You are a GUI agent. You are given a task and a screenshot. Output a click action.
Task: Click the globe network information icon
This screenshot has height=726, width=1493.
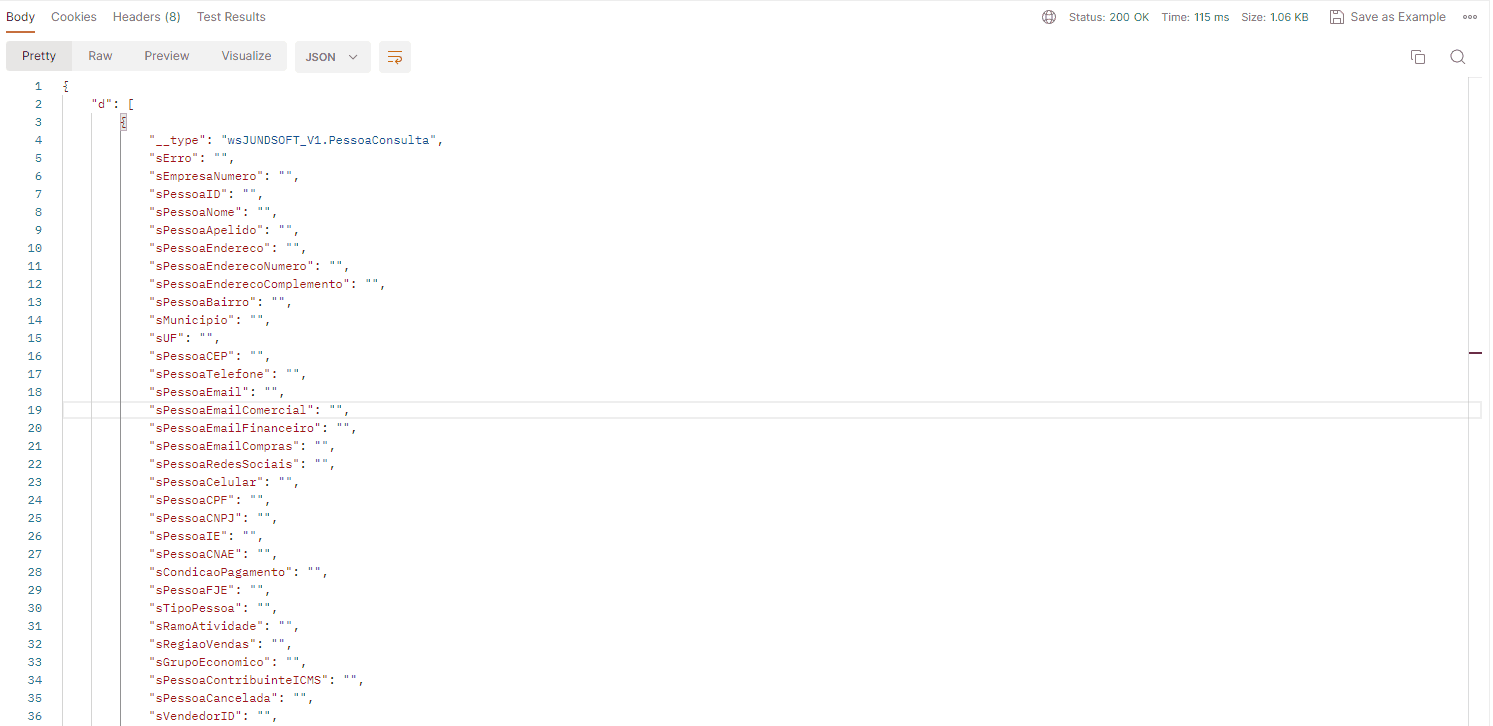coord(1049,17)
